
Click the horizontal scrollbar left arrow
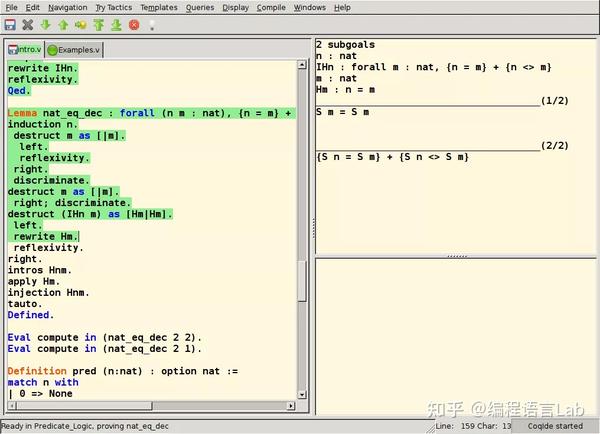point(12,406)
